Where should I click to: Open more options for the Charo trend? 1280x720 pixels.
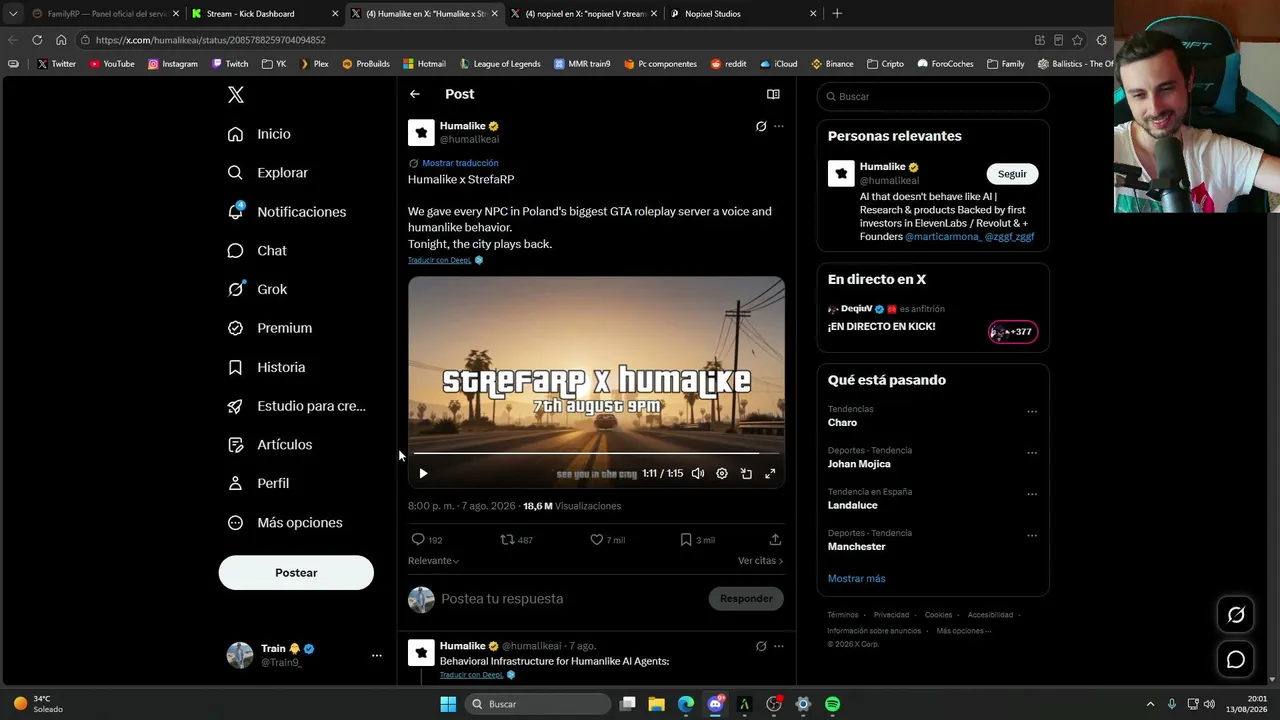1032,412
